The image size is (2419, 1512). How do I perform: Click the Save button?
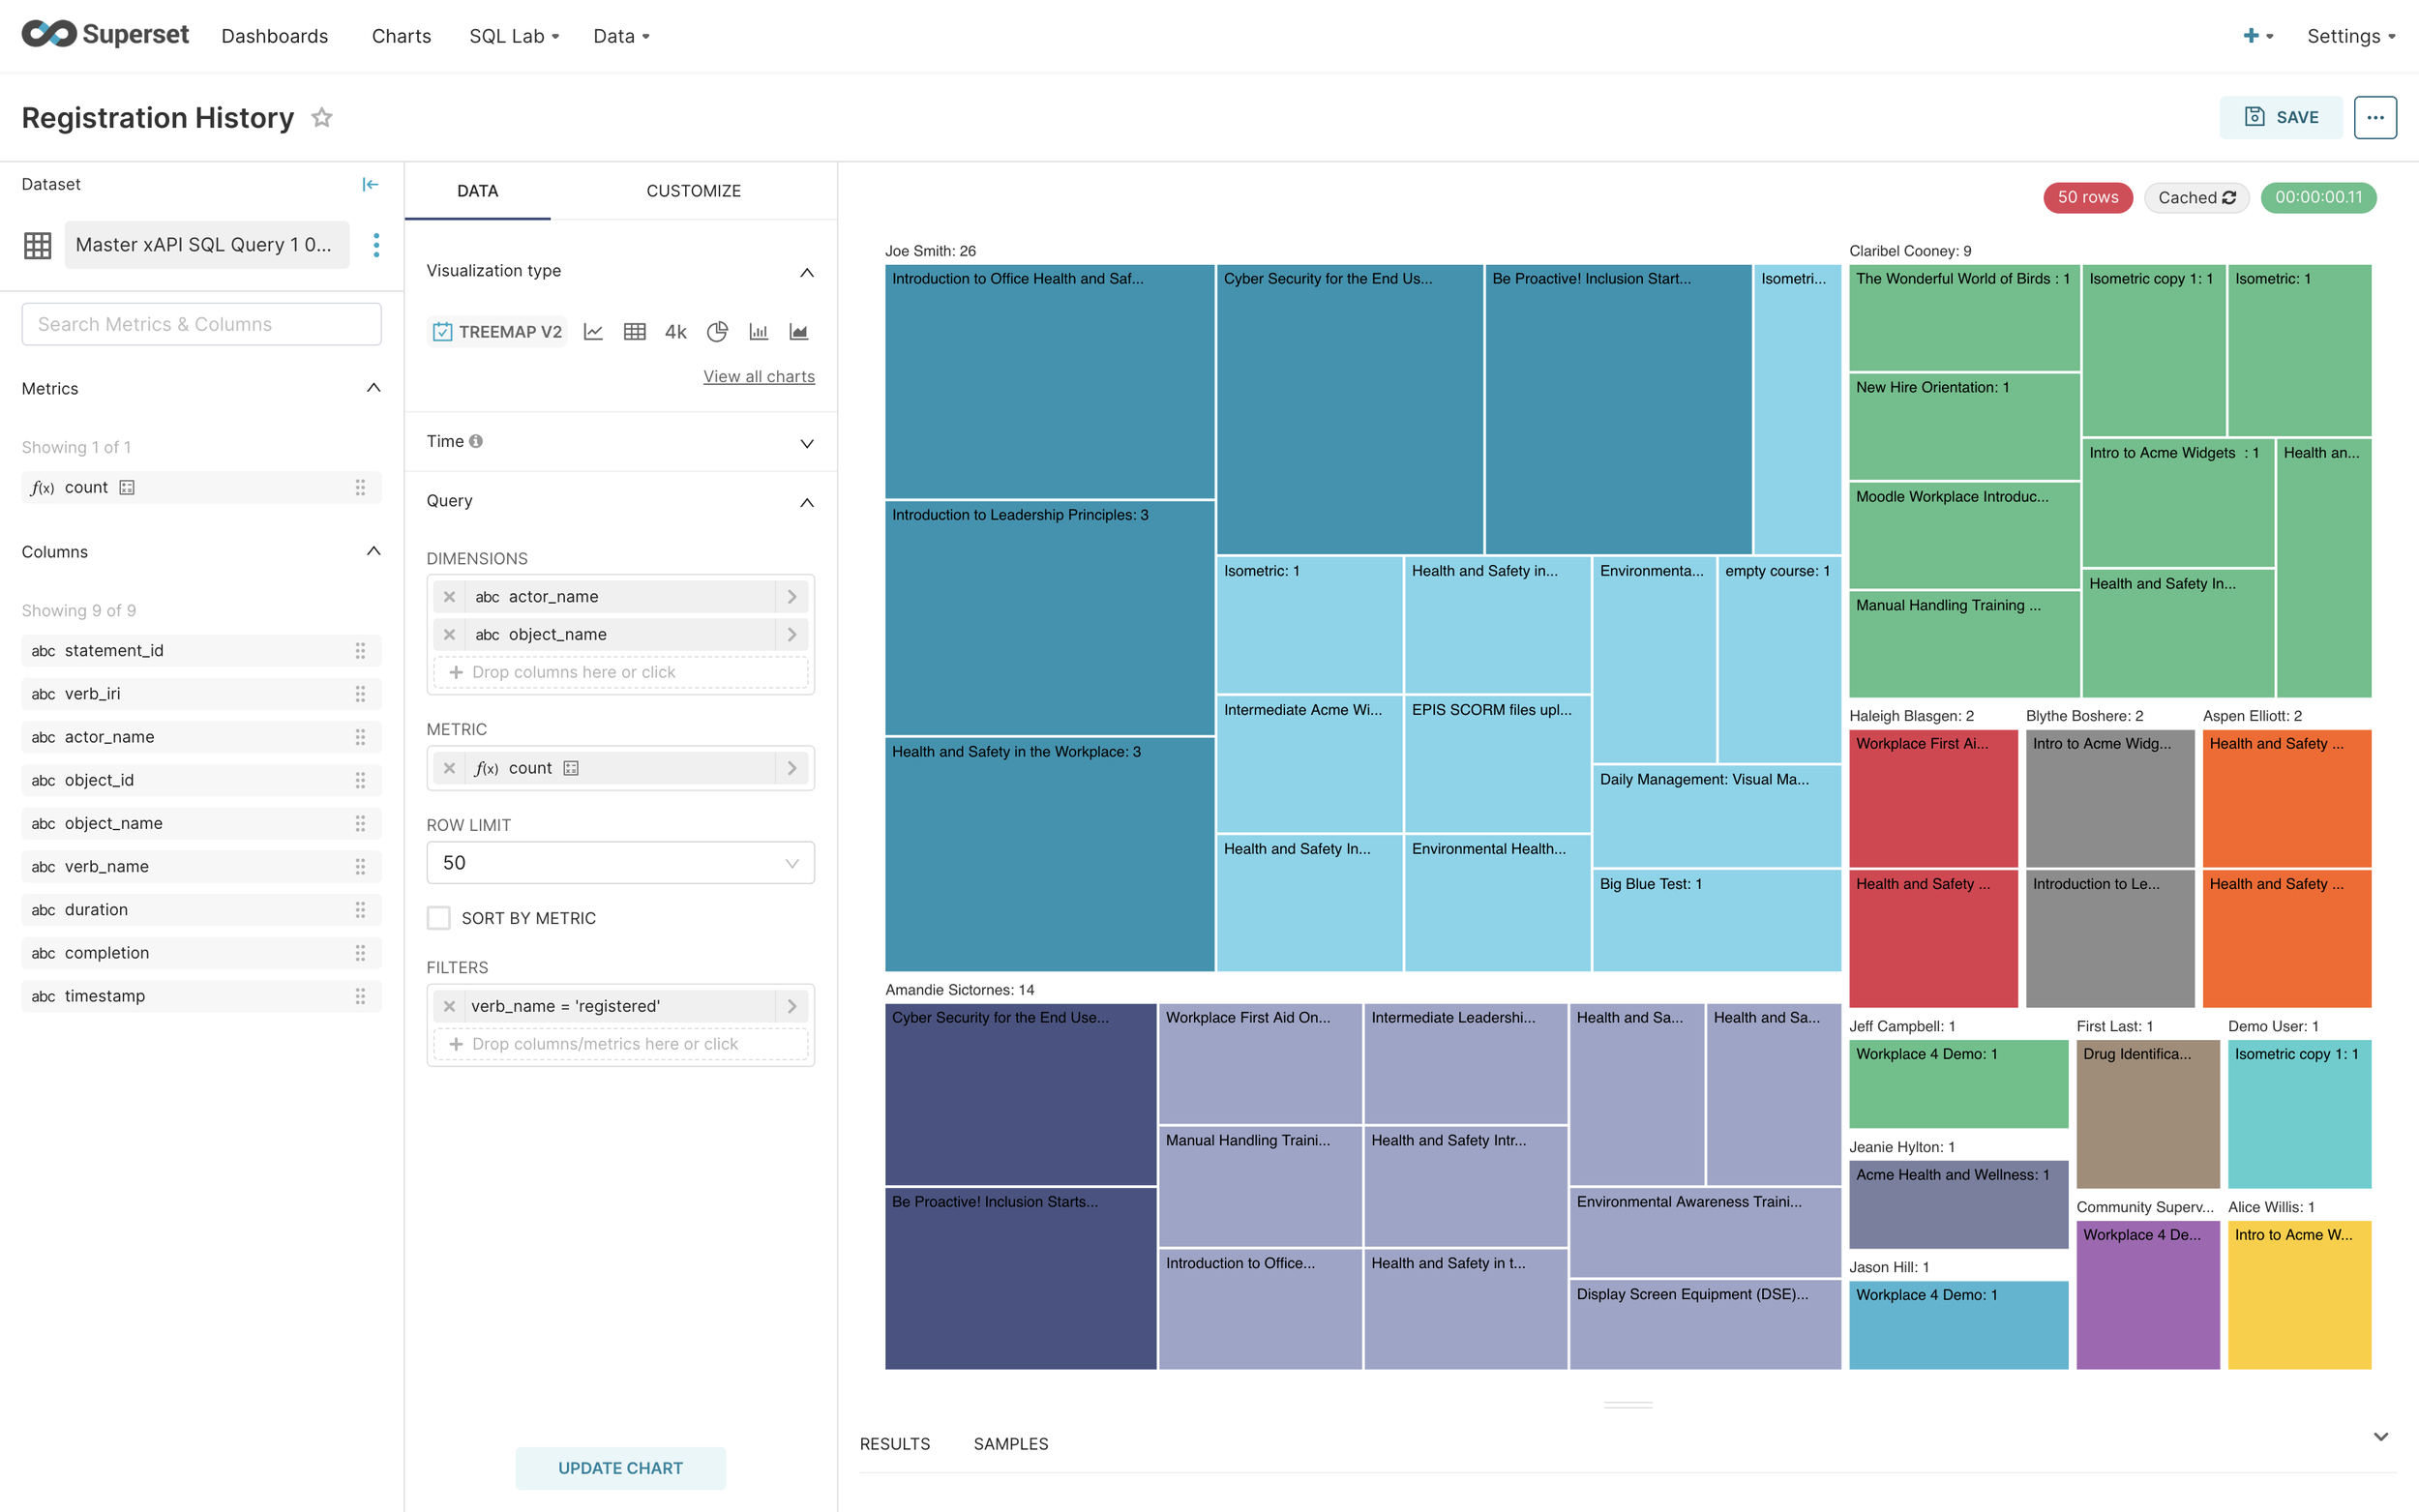pyautogui.click(x=2281, y=117)
